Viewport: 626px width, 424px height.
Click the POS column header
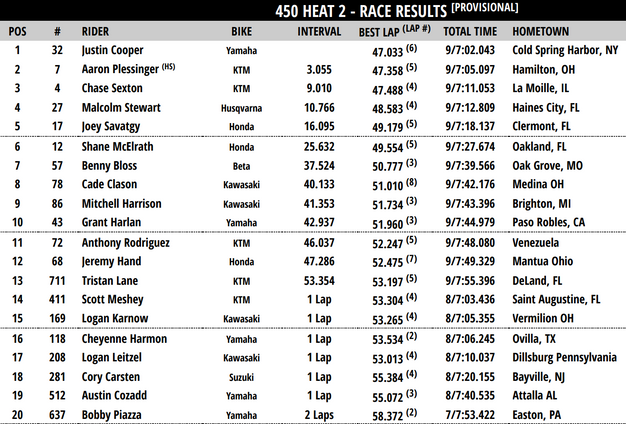click(x=17, y=30)
